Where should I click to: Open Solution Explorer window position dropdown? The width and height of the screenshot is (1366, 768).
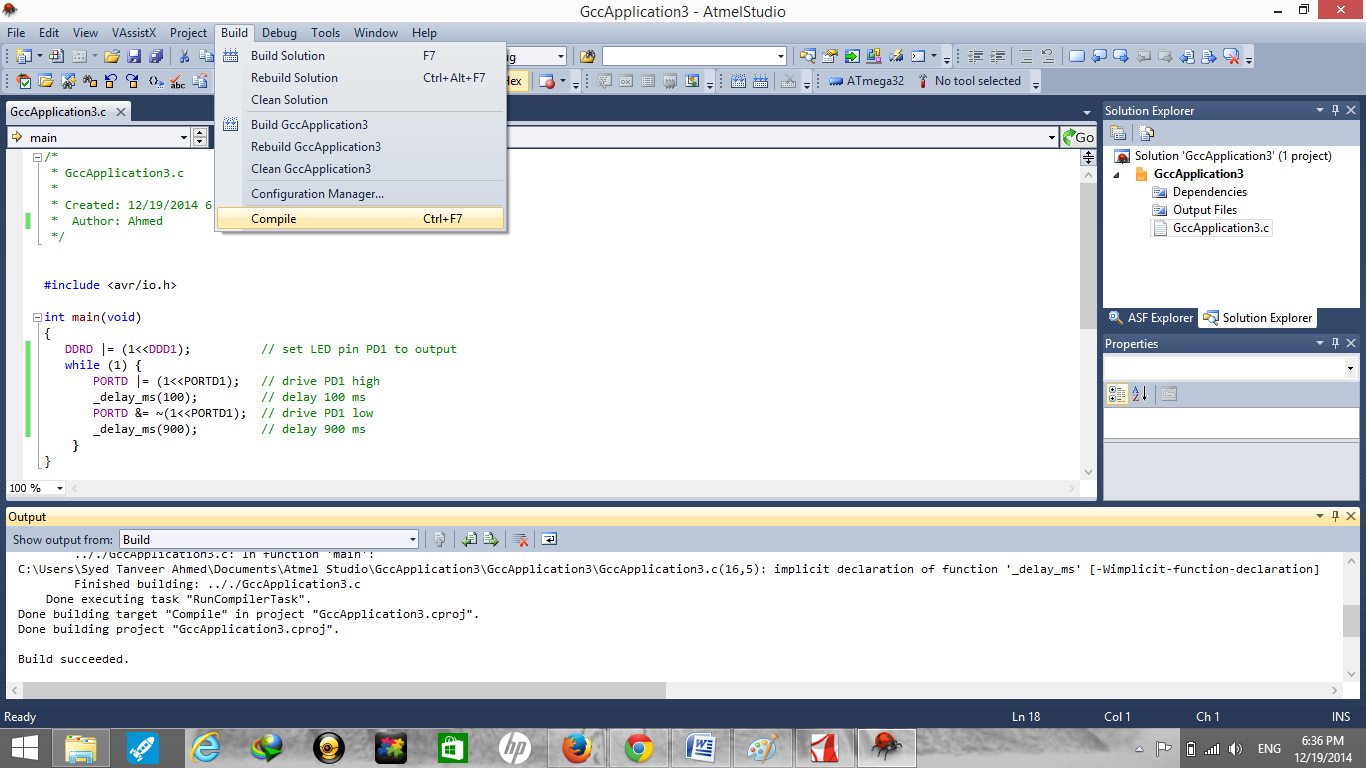pyautogui.click(x=1320, y=111)
